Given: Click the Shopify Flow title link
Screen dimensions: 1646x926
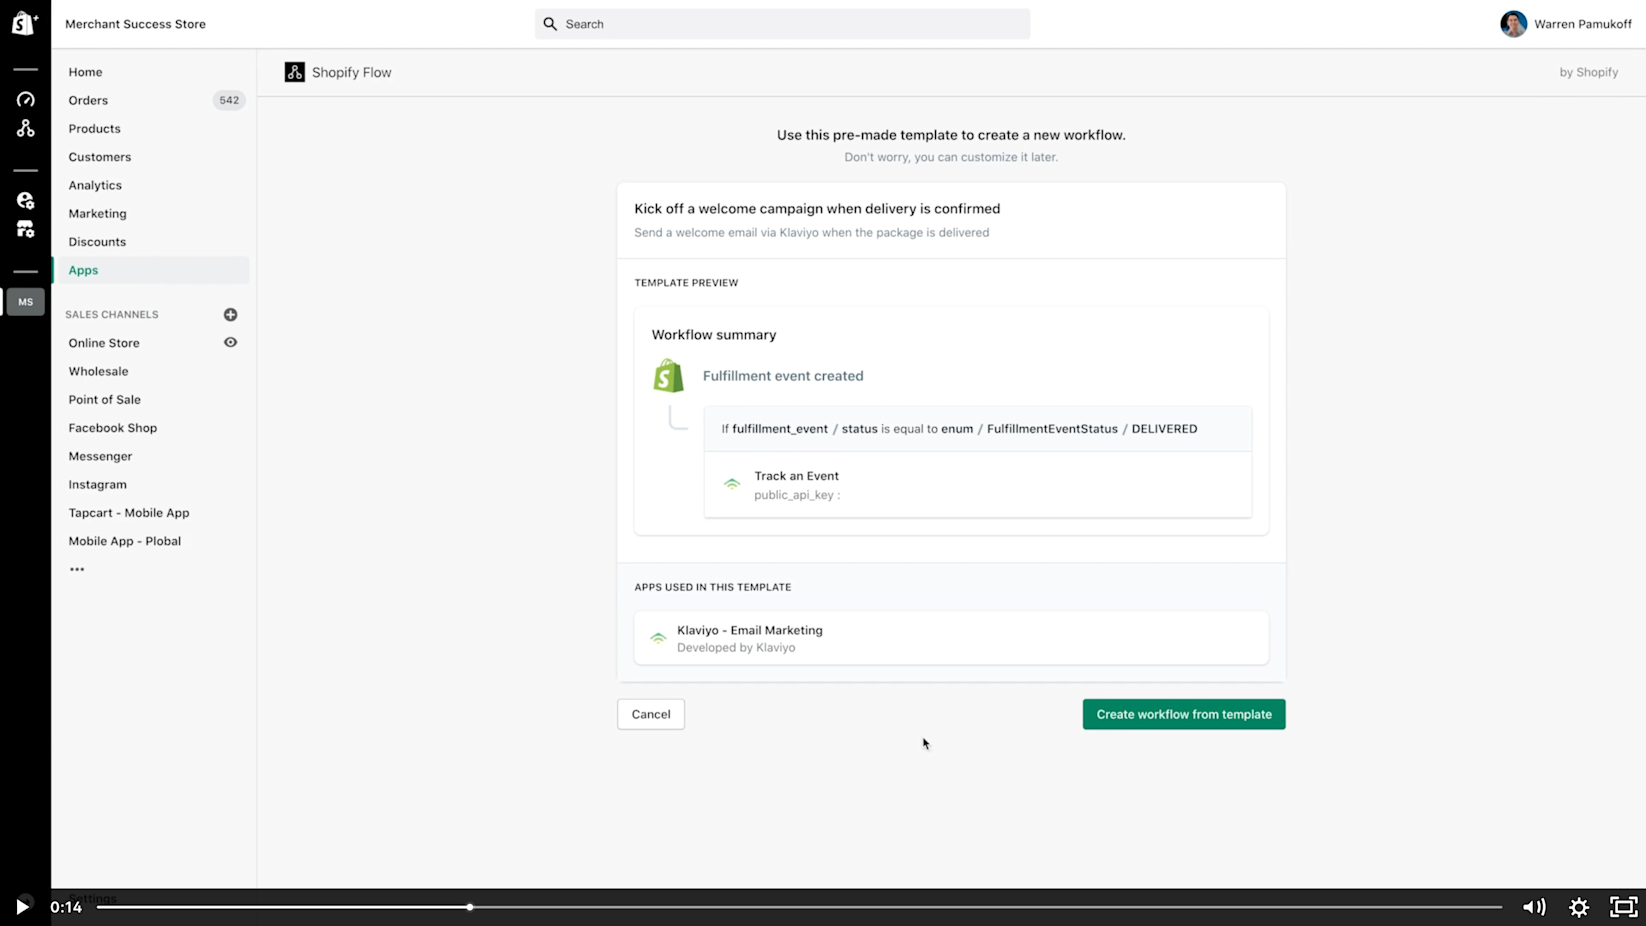Looking at the screenshot, I should (351, 72).
